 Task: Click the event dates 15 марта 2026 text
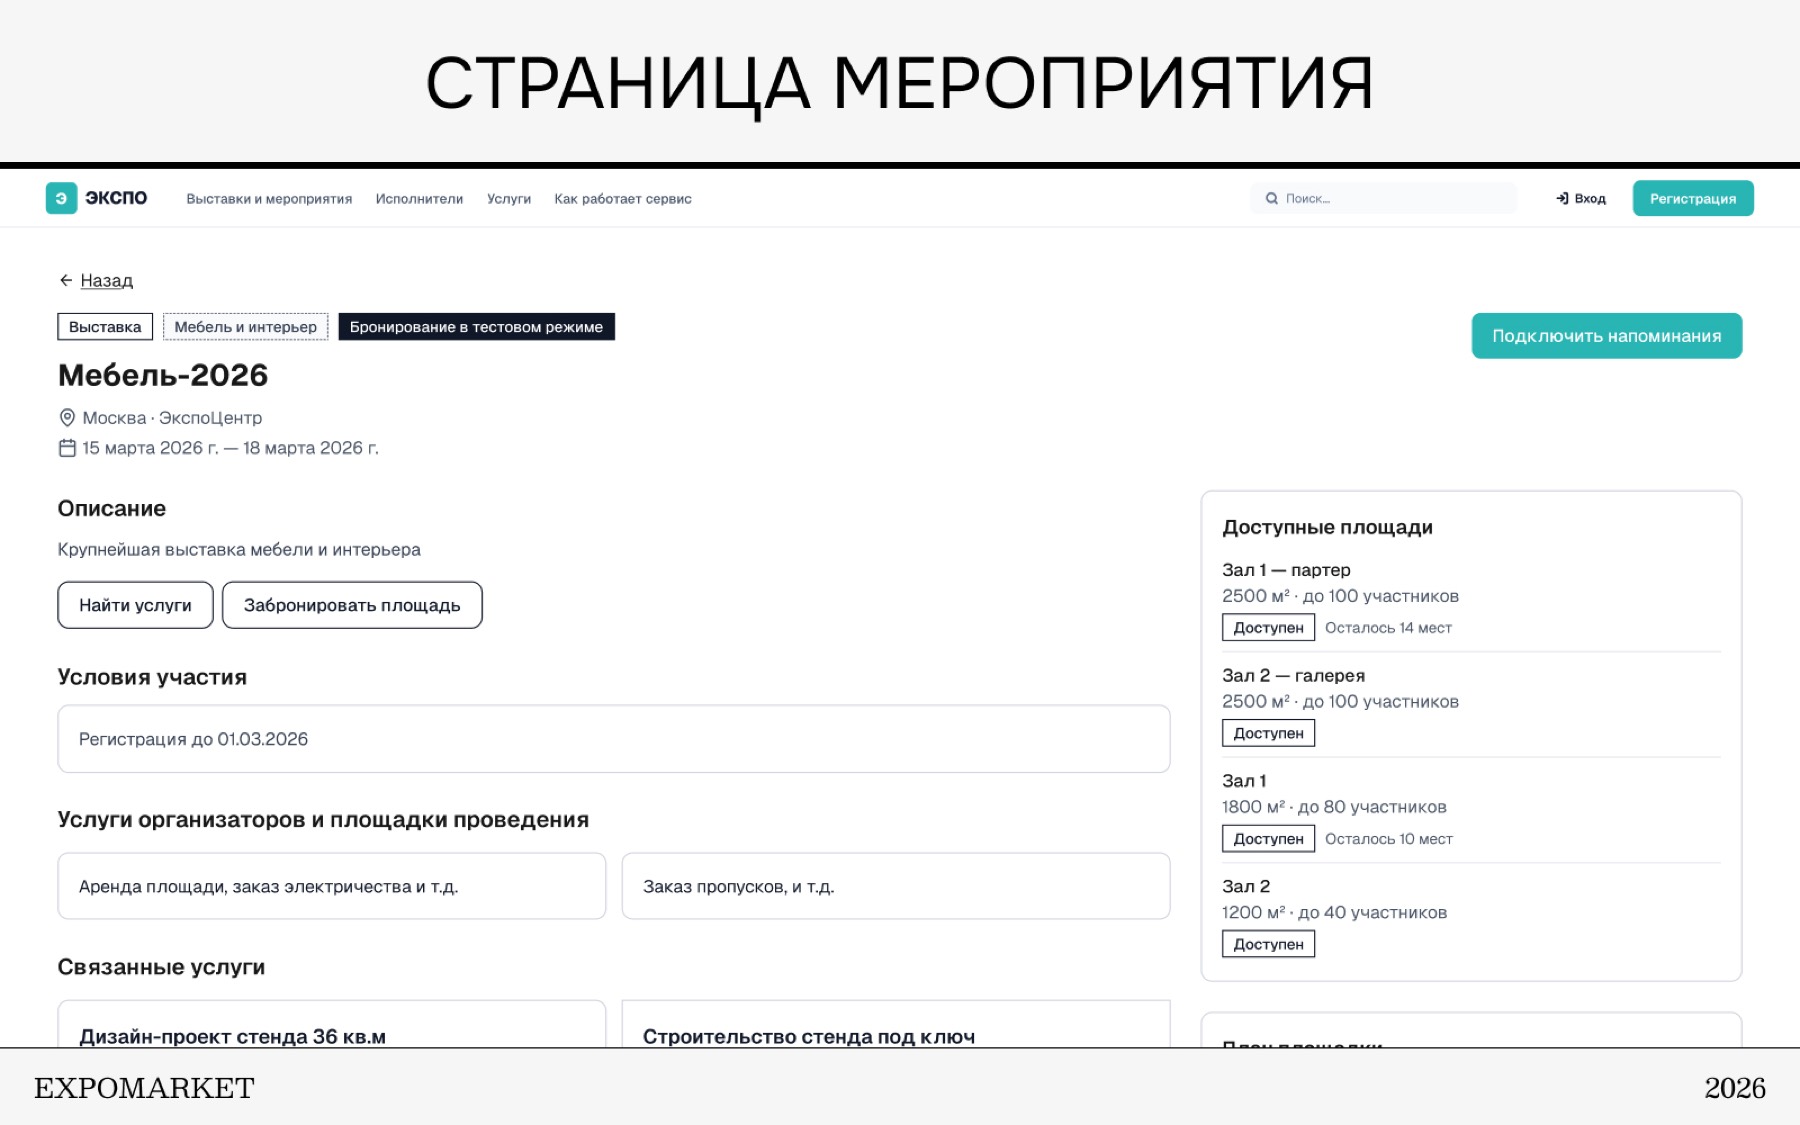coord(230,448)
